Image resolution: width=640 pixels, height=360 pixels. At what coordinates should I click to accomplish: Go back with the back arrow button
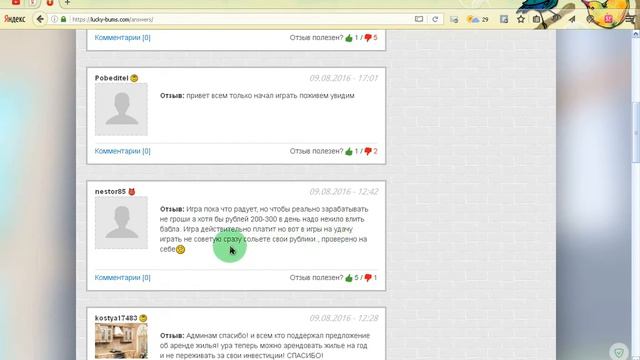(x=40, y=19)
